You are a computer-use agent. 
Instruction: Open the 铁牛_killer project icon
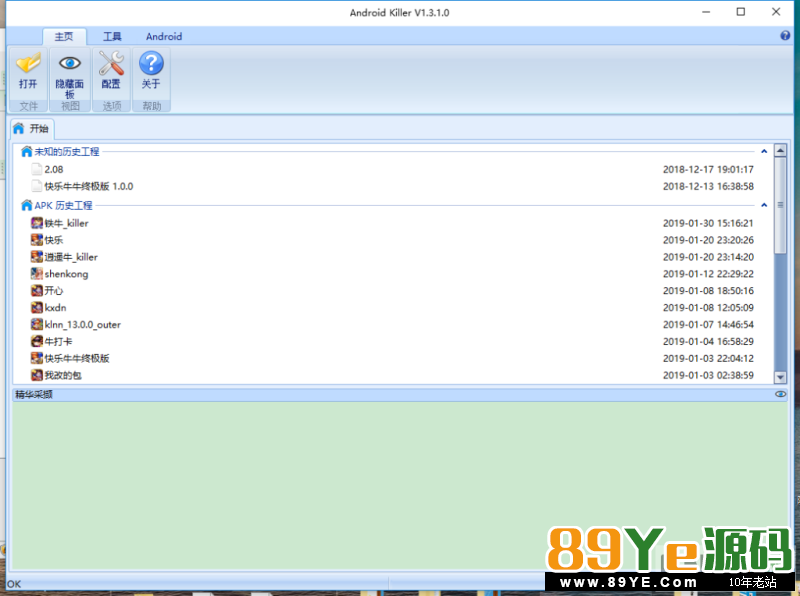(37, 223)
